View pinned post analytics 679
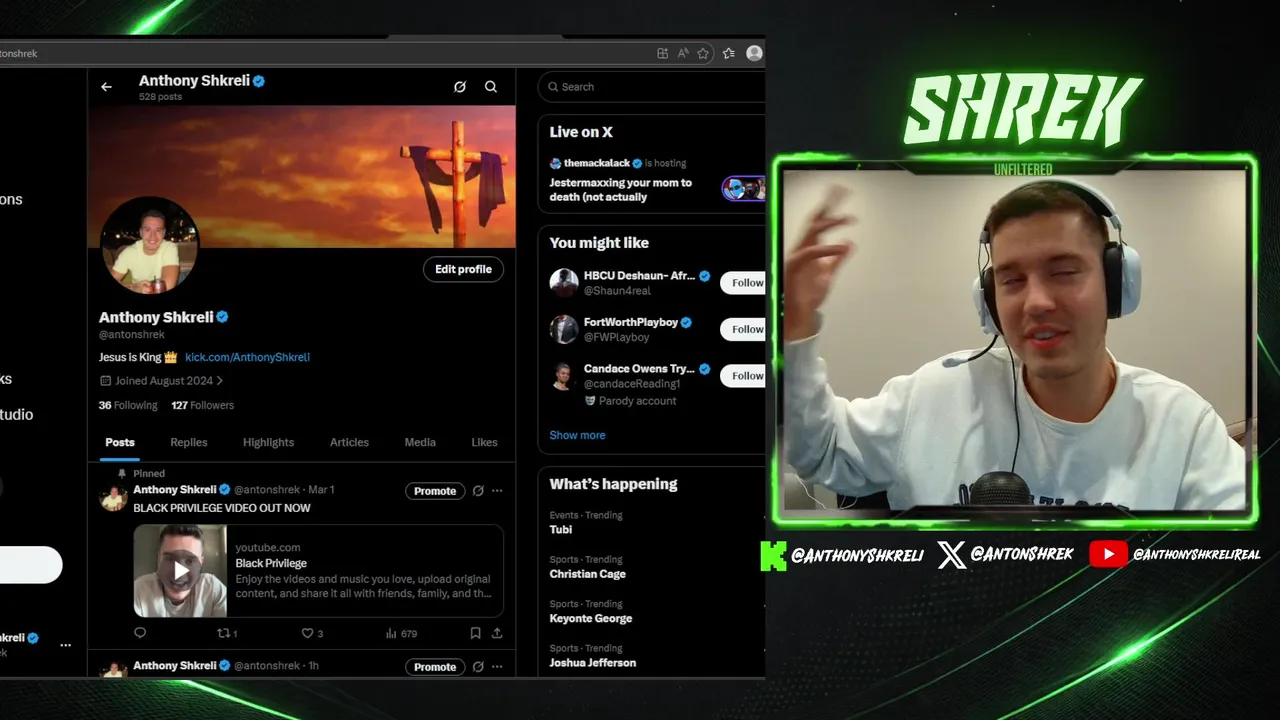 401,633
